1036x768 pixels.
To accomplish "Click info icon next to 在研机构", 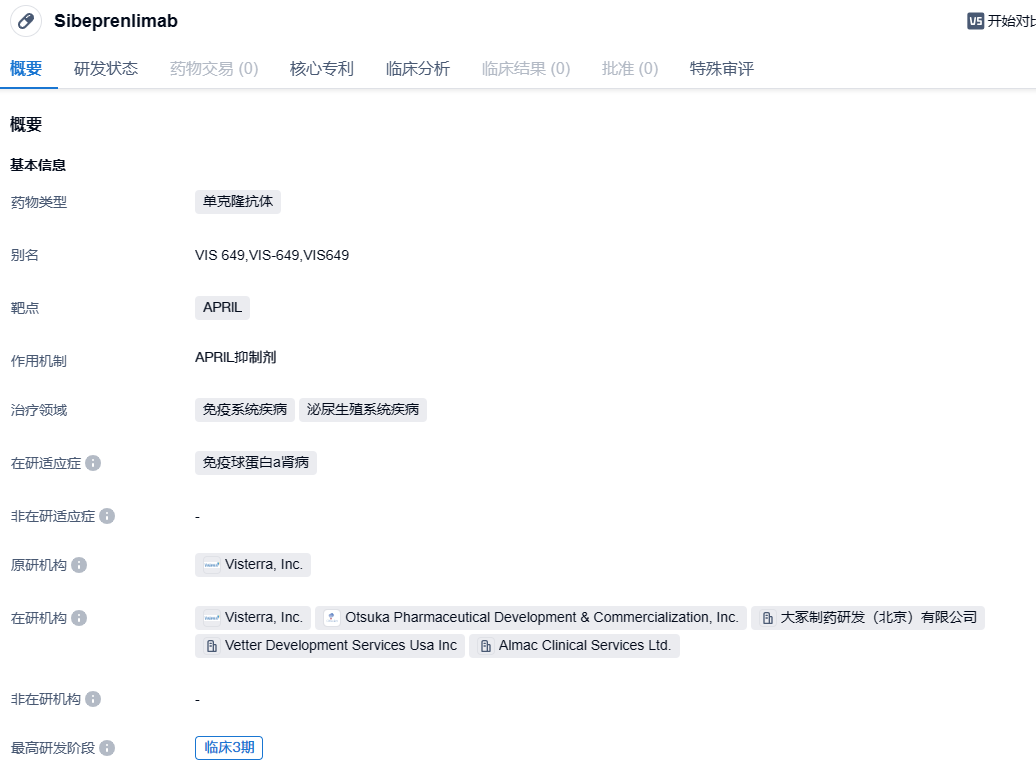I will (79, 618).
